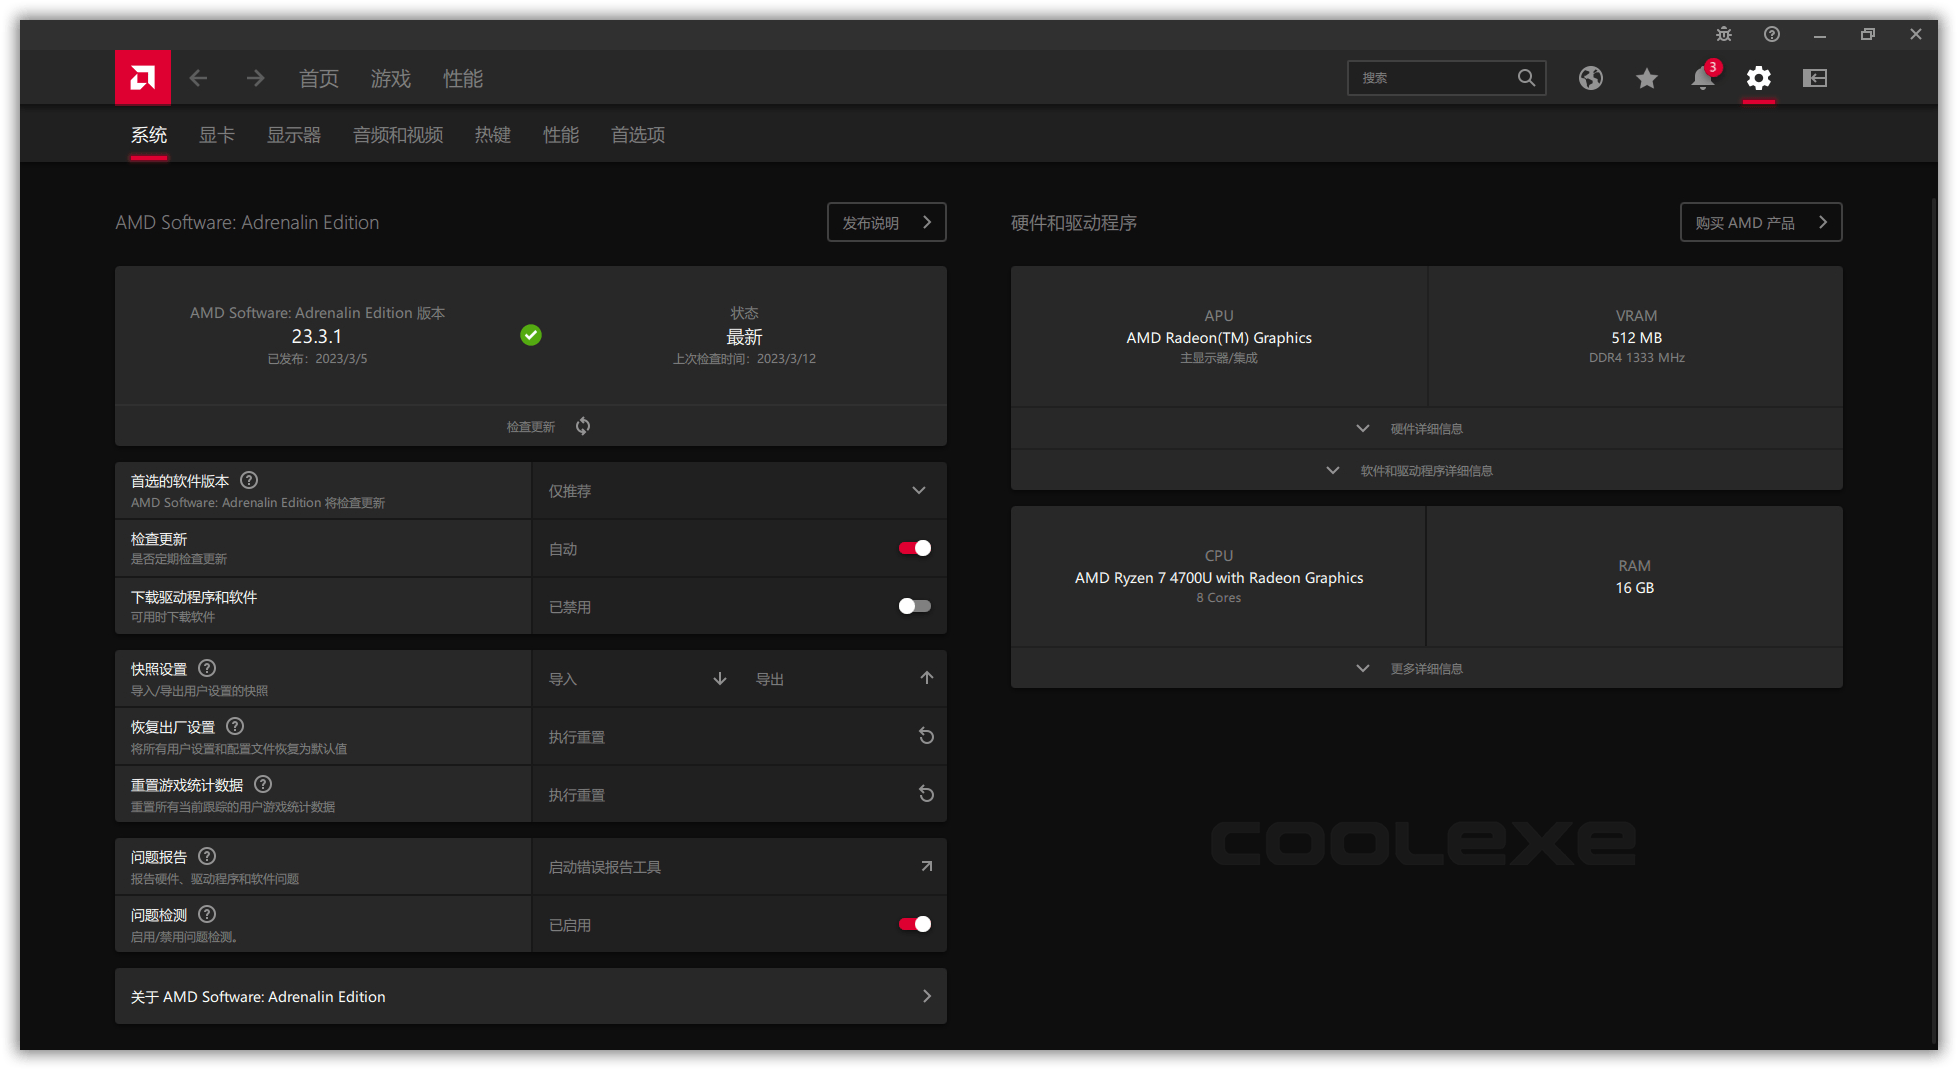
Task: Open 关于 AMD Software: Adrenalin Edition row
Action: (x=531, y=996)
